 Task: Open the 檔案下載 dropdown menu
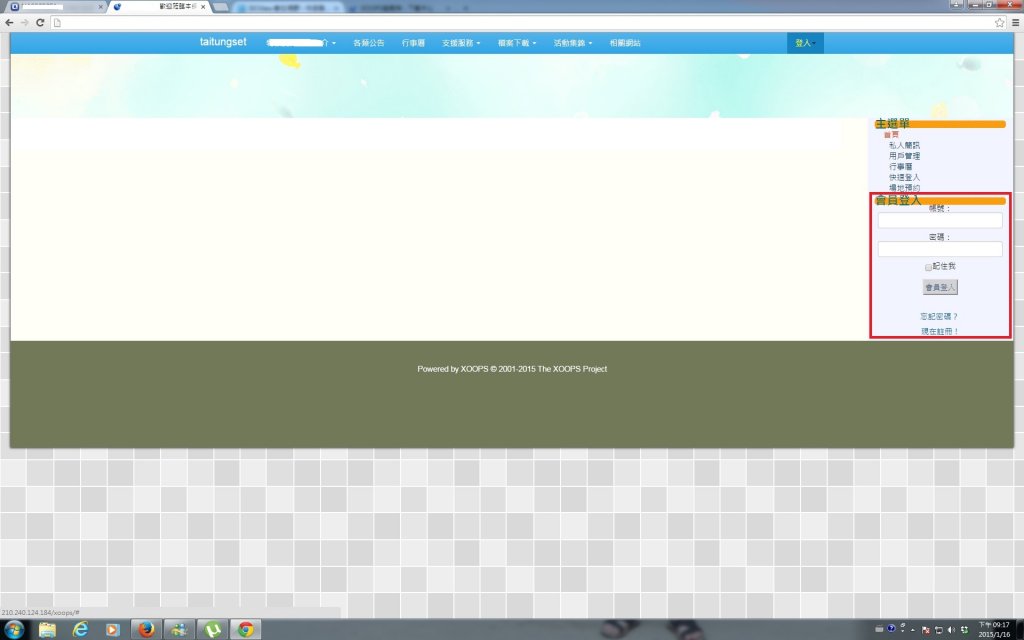517,43
